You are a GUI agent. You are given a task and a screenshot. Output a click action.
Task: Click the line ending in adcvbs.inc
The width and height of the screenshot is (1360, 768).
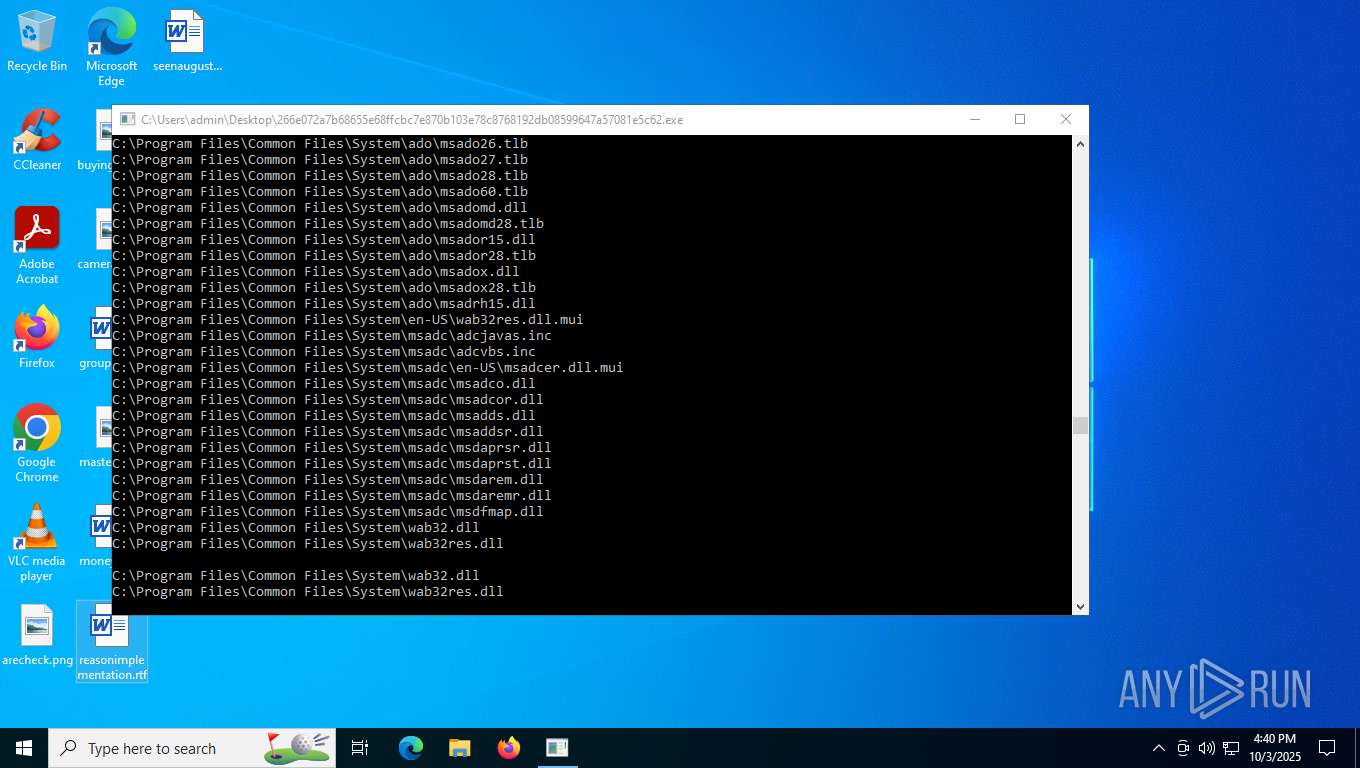pyautogui.click(x=324, y=352)
